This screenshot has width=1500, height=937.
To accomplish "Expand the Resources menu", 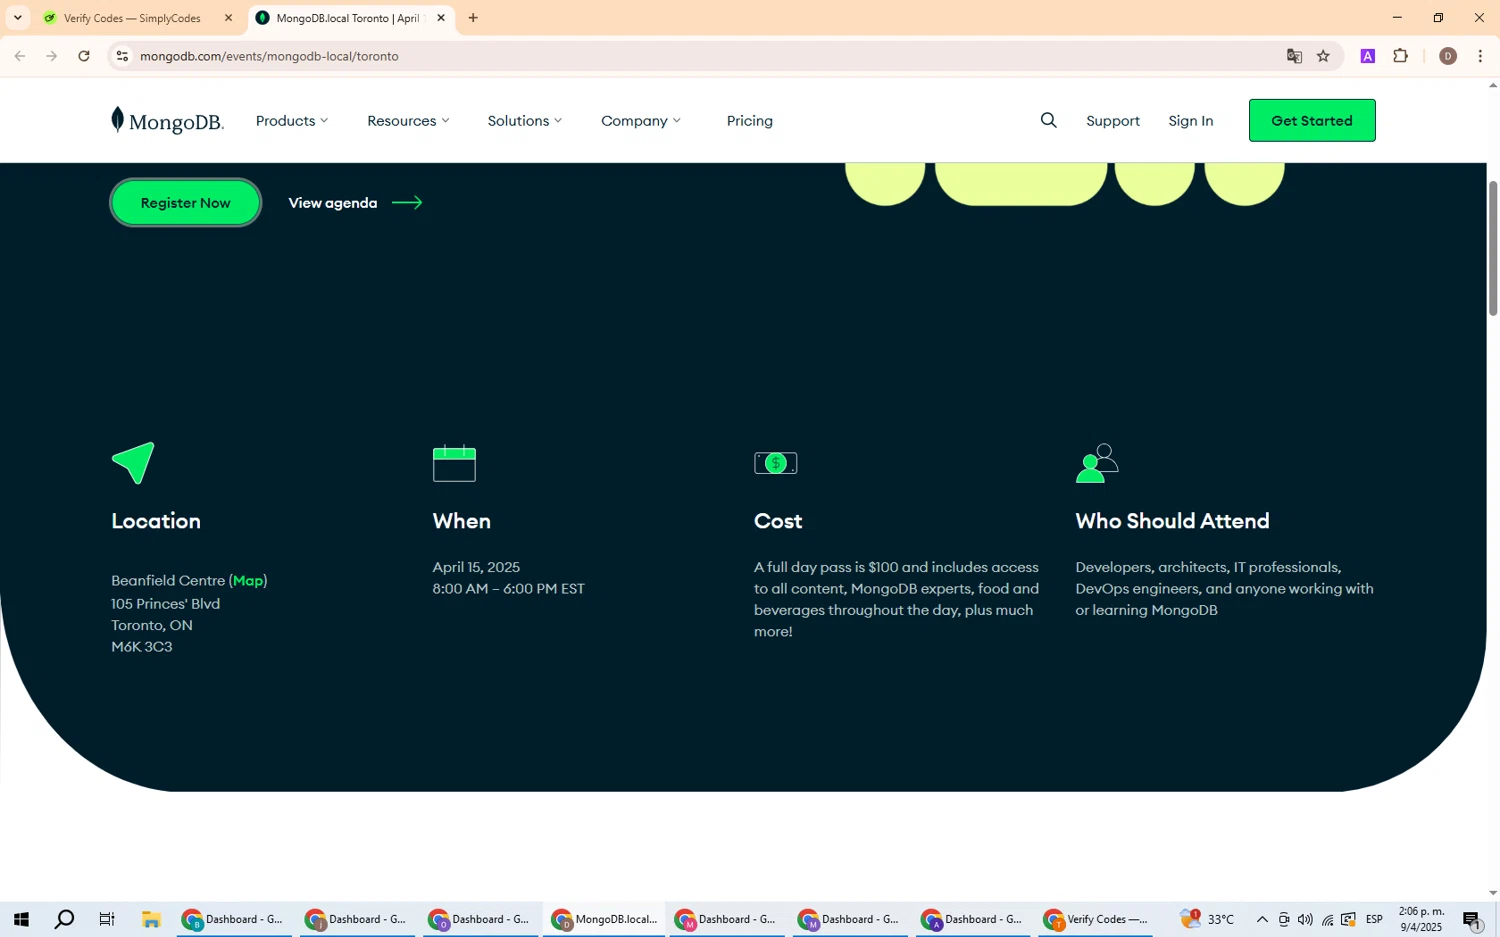I will [x=408, y=120].
